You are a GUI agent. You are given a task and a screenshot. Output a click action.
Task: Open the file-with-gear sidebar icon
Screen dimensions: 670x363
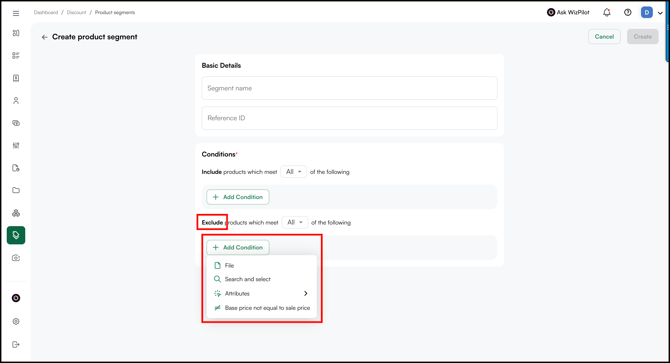[x=16, y=168]
